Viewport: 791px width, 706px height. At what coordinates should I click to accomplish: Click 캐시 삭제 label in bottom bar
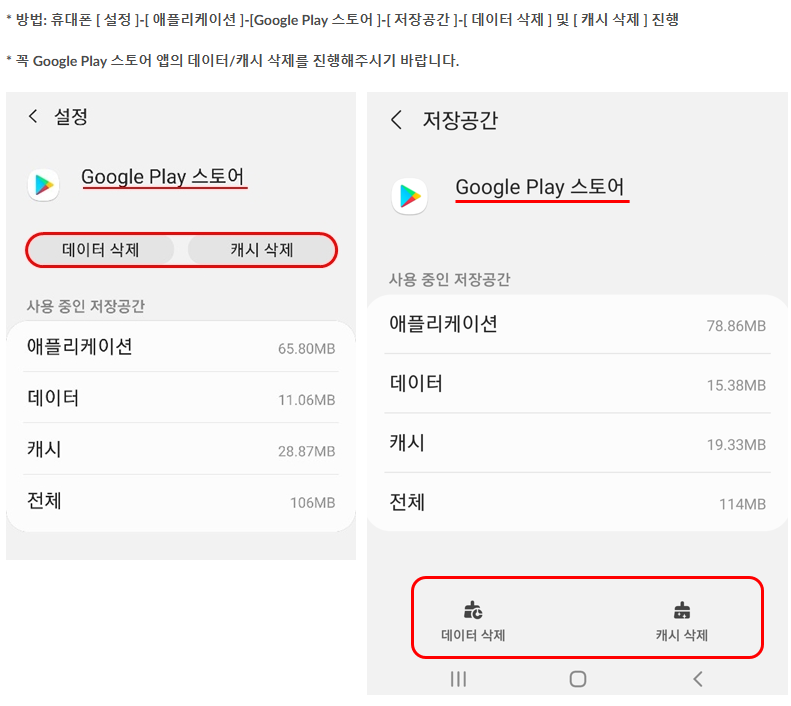point(682,635)
